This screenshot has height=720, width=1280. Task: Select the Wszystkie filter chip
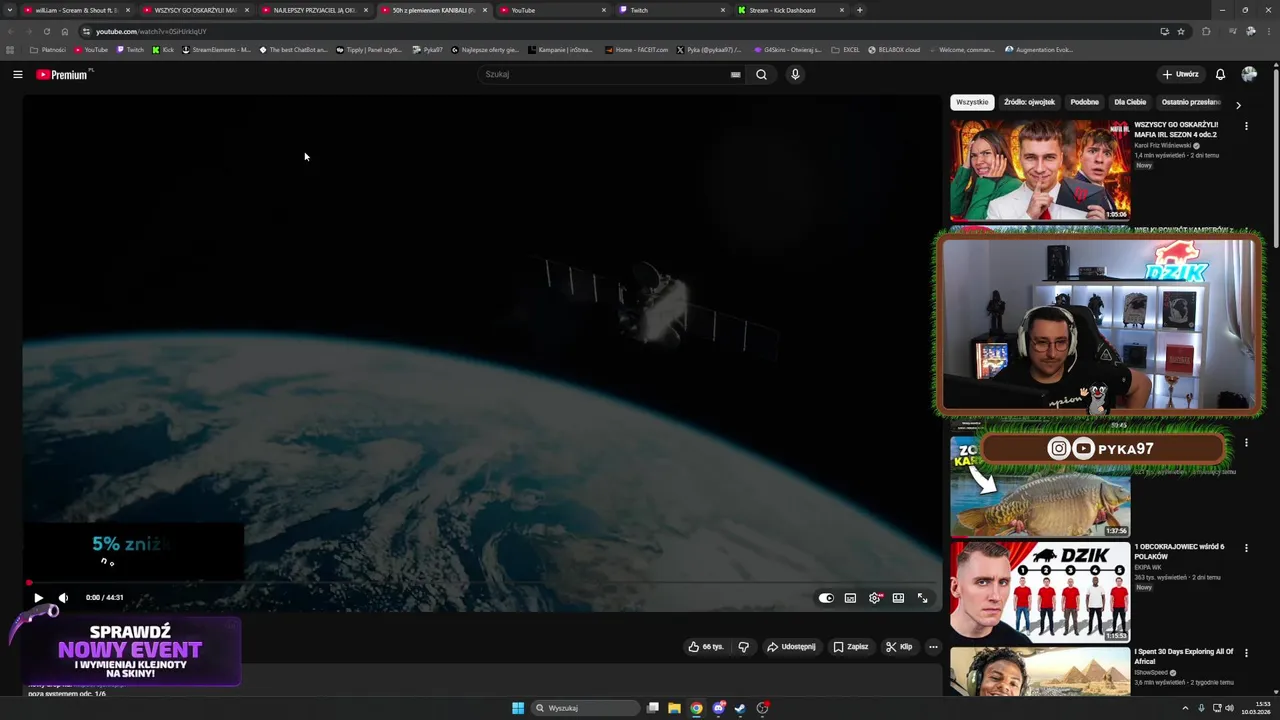pyautogui.click(x=972, y=102)
